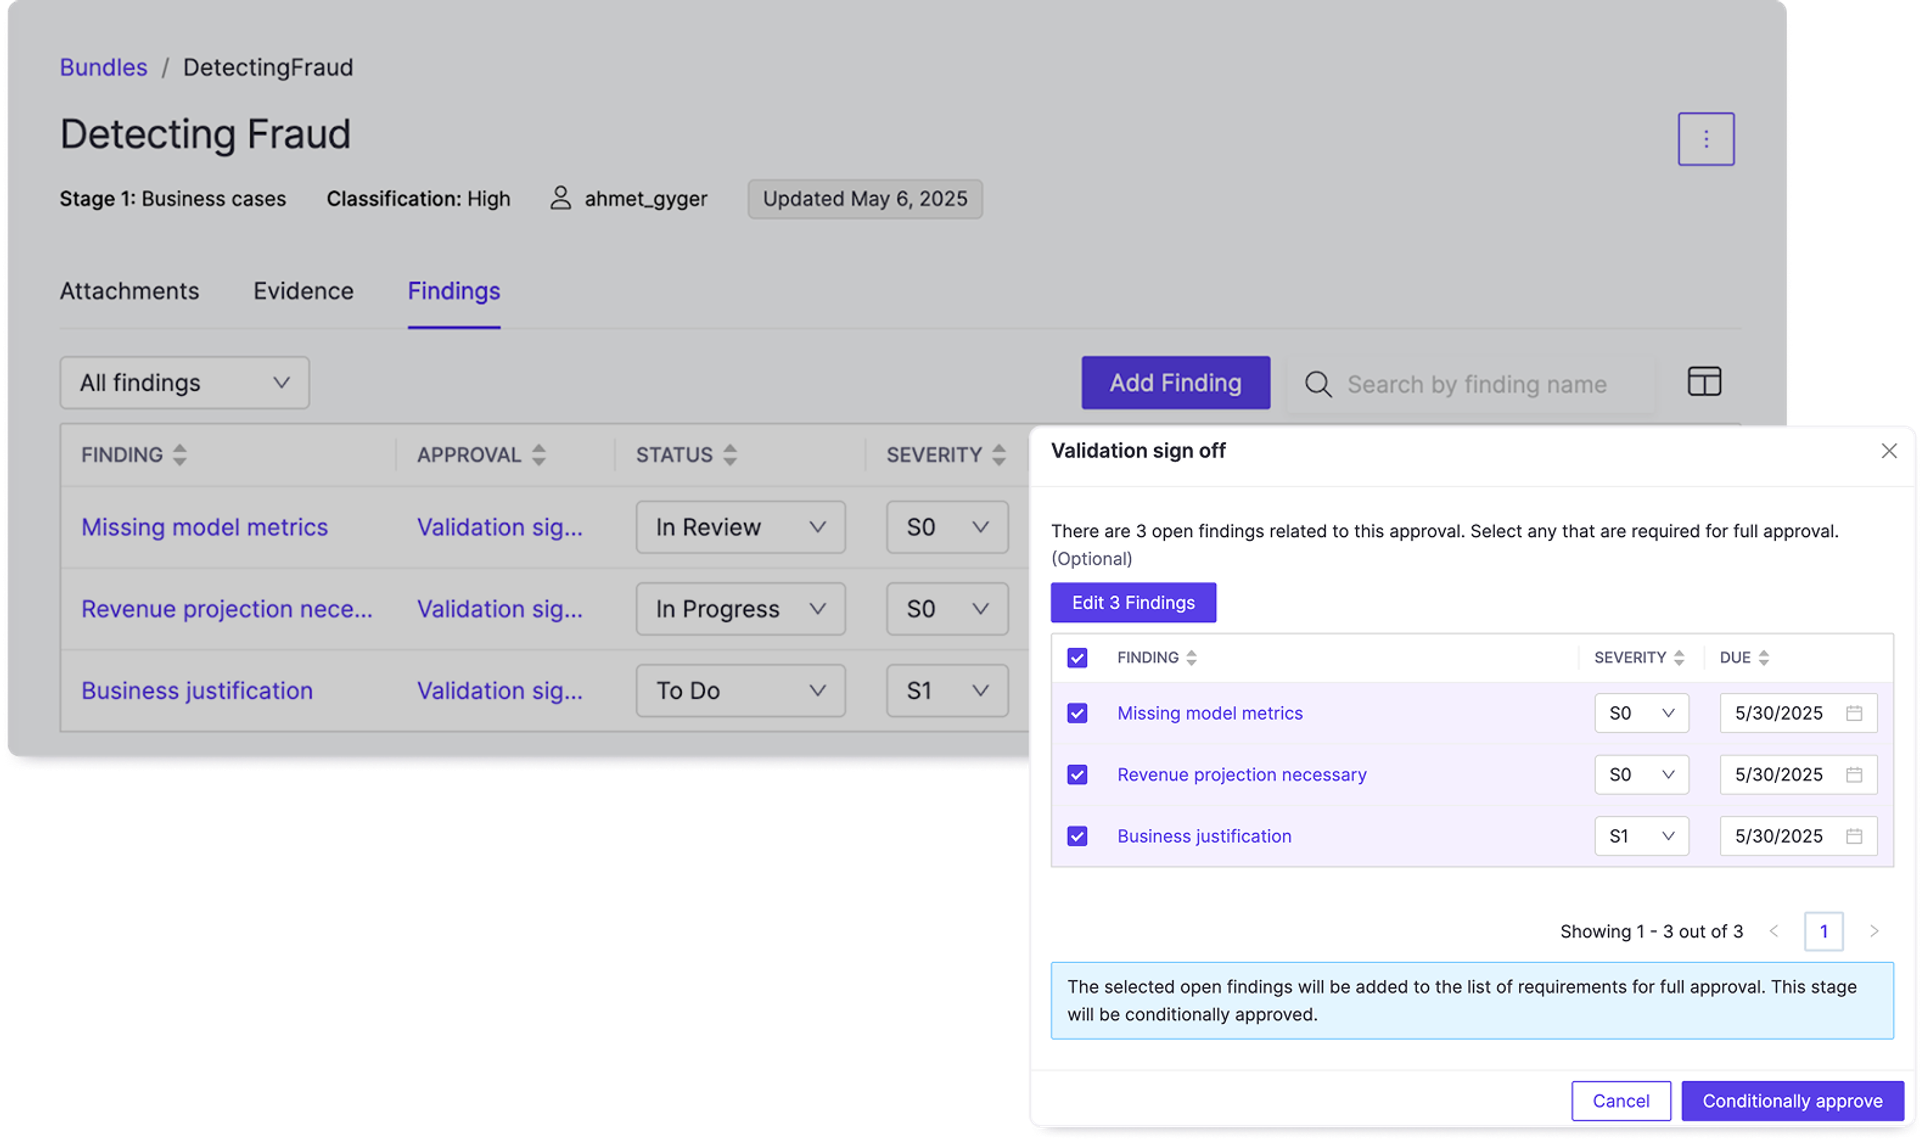Go to next page arrow in pagination
The width and height of the screenshot is (1920, 1139).
(x=1874, y=931)
